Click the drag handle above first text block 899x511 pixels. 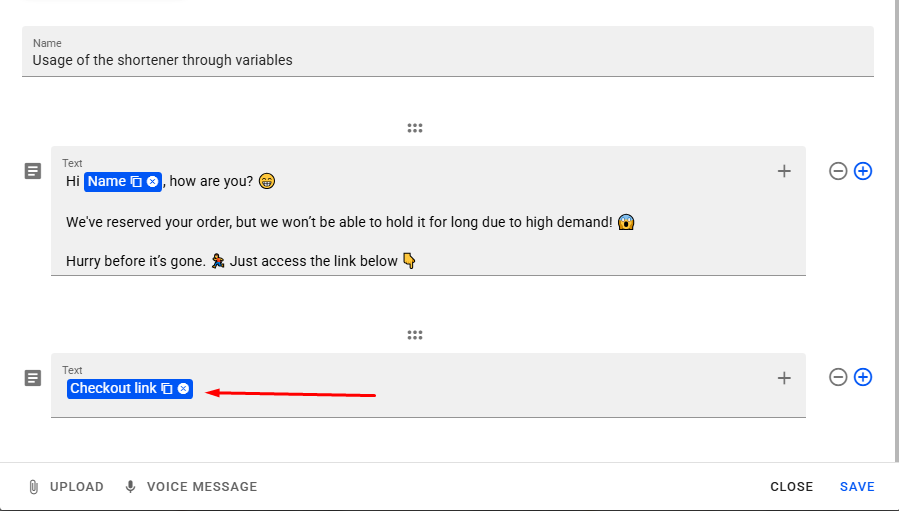[x=415, y=128]
